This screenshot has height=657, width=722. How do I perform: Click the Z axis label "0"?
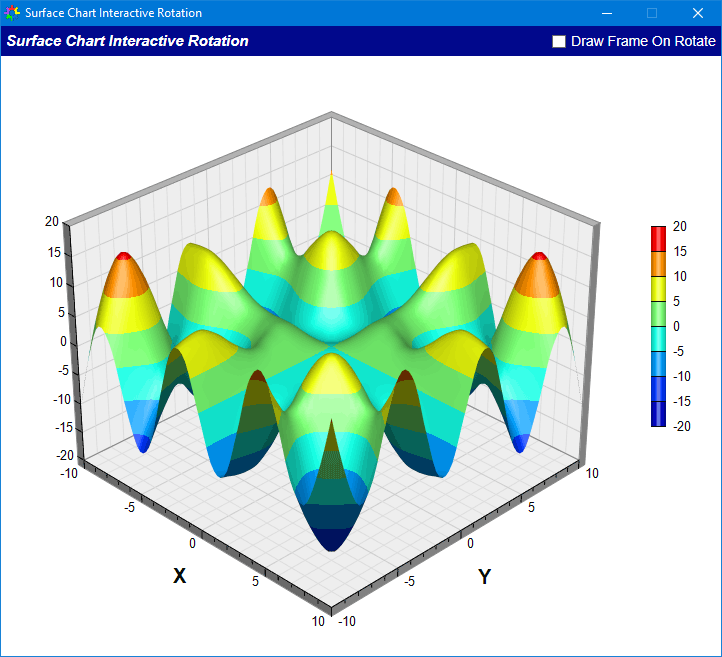pos(64,342)
